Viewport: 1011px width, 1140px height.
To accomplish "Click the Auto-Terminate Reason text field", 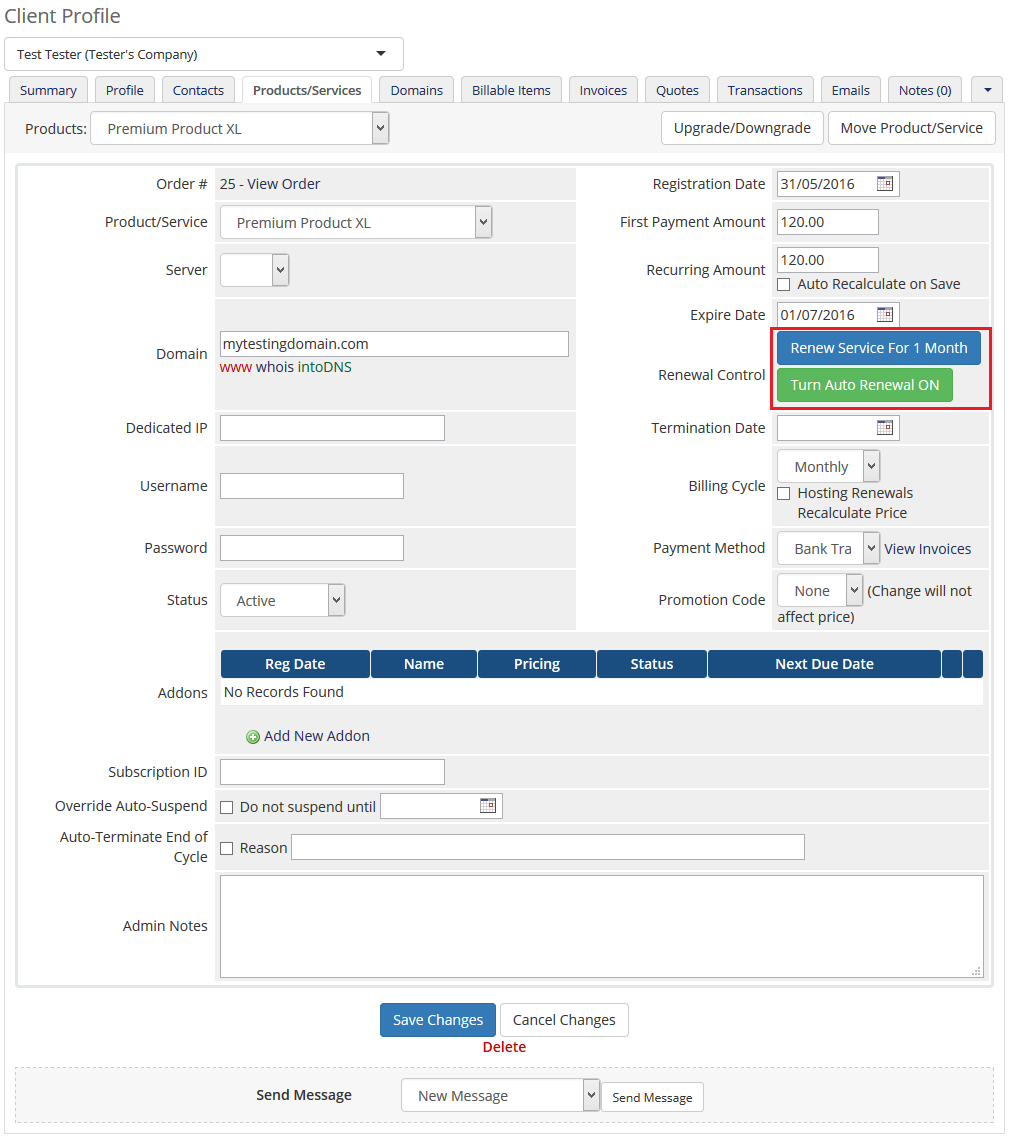I will click(548, 847).
